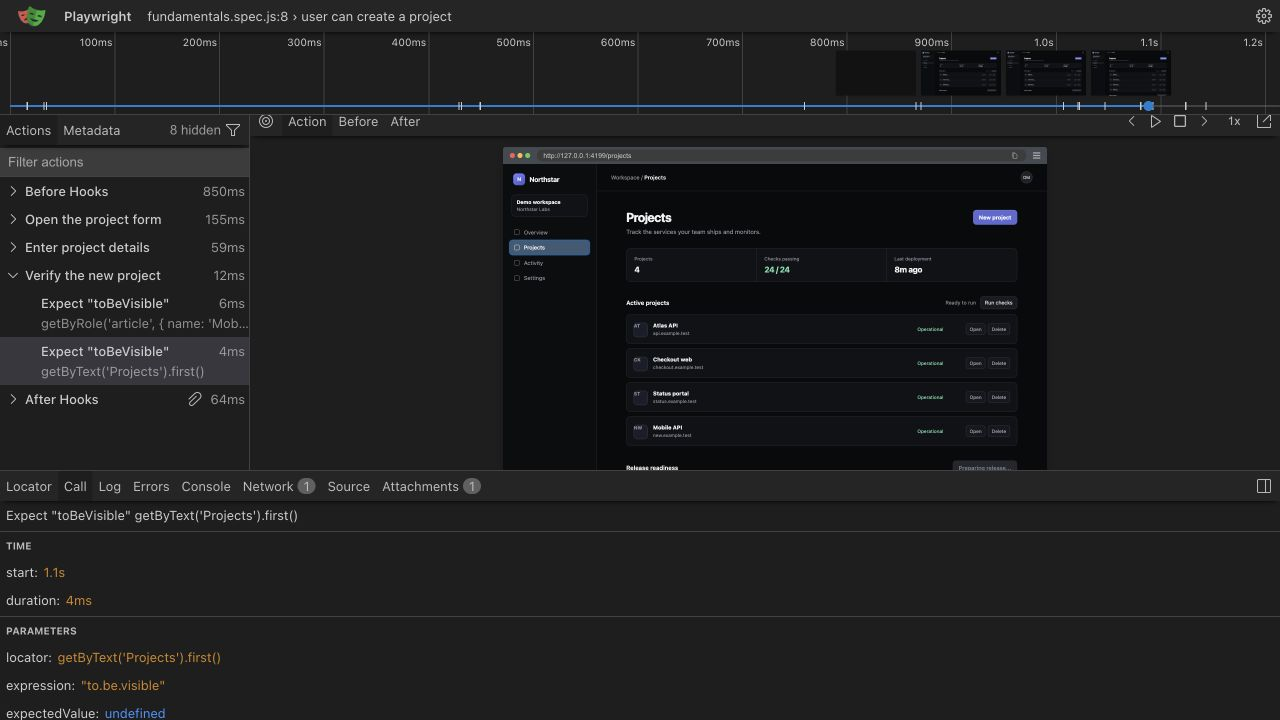Open the settings gear icon
This screenshot has width=1280, height=720.
1263,16
